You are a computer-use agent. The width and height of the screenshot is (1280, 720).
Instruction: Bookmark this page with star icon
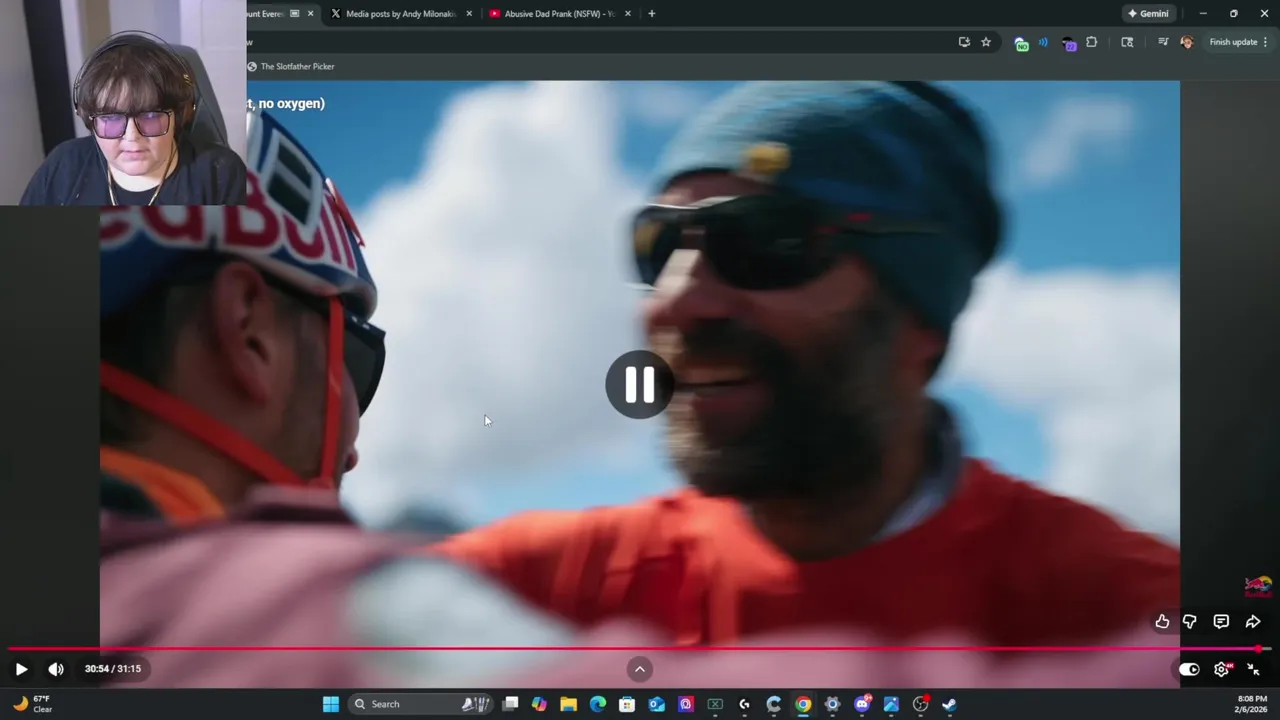coord(986,42)
